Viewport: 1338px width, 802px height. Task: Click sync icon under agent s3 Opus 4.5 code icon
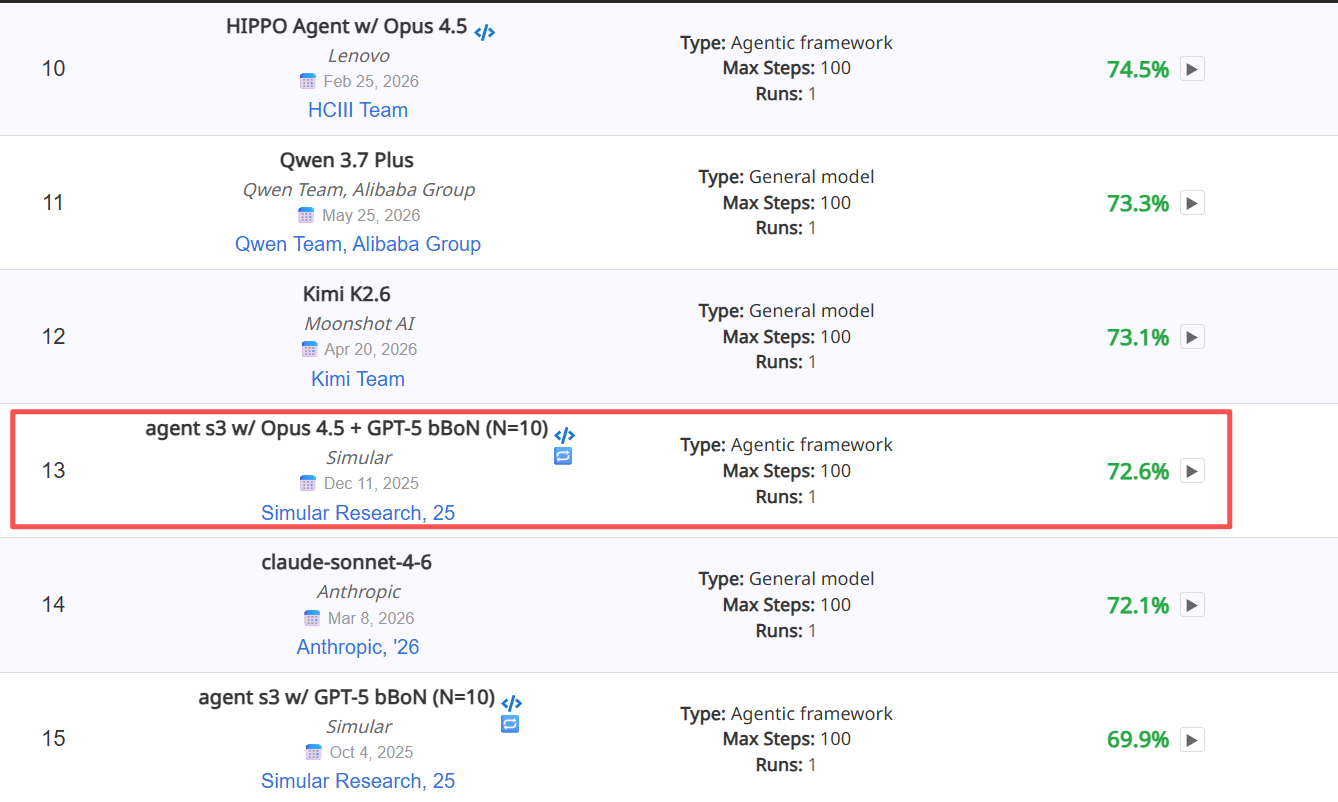click(563, 456)
